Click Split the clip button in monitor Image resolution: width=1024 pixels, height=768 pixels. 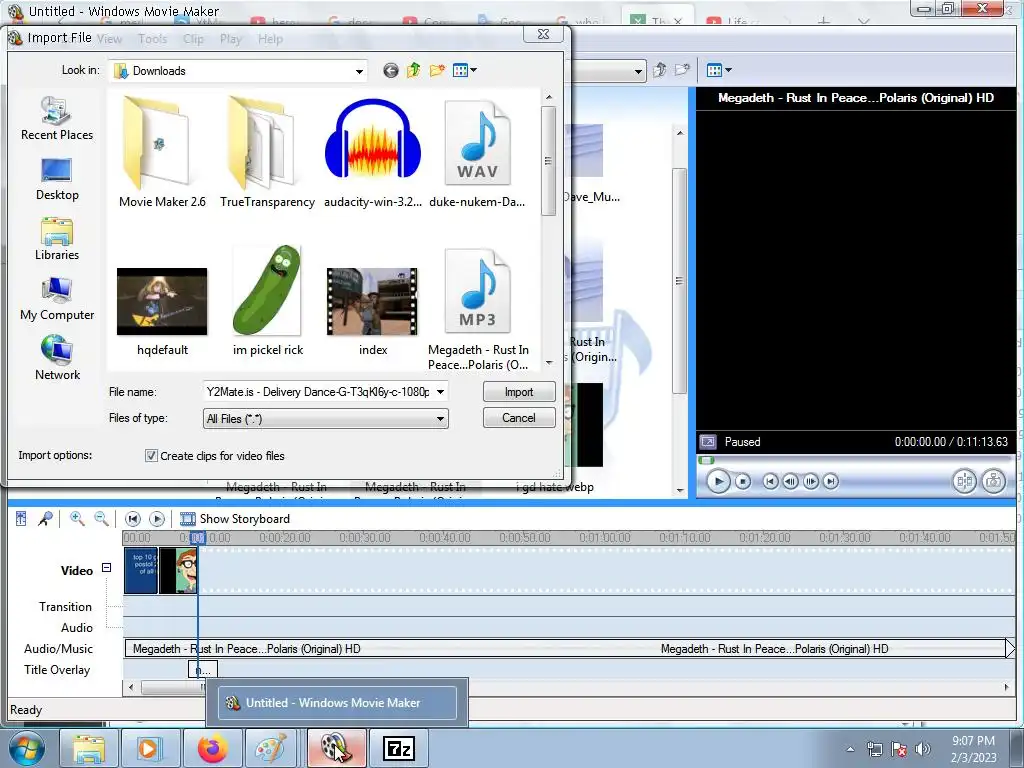[964, 482]
